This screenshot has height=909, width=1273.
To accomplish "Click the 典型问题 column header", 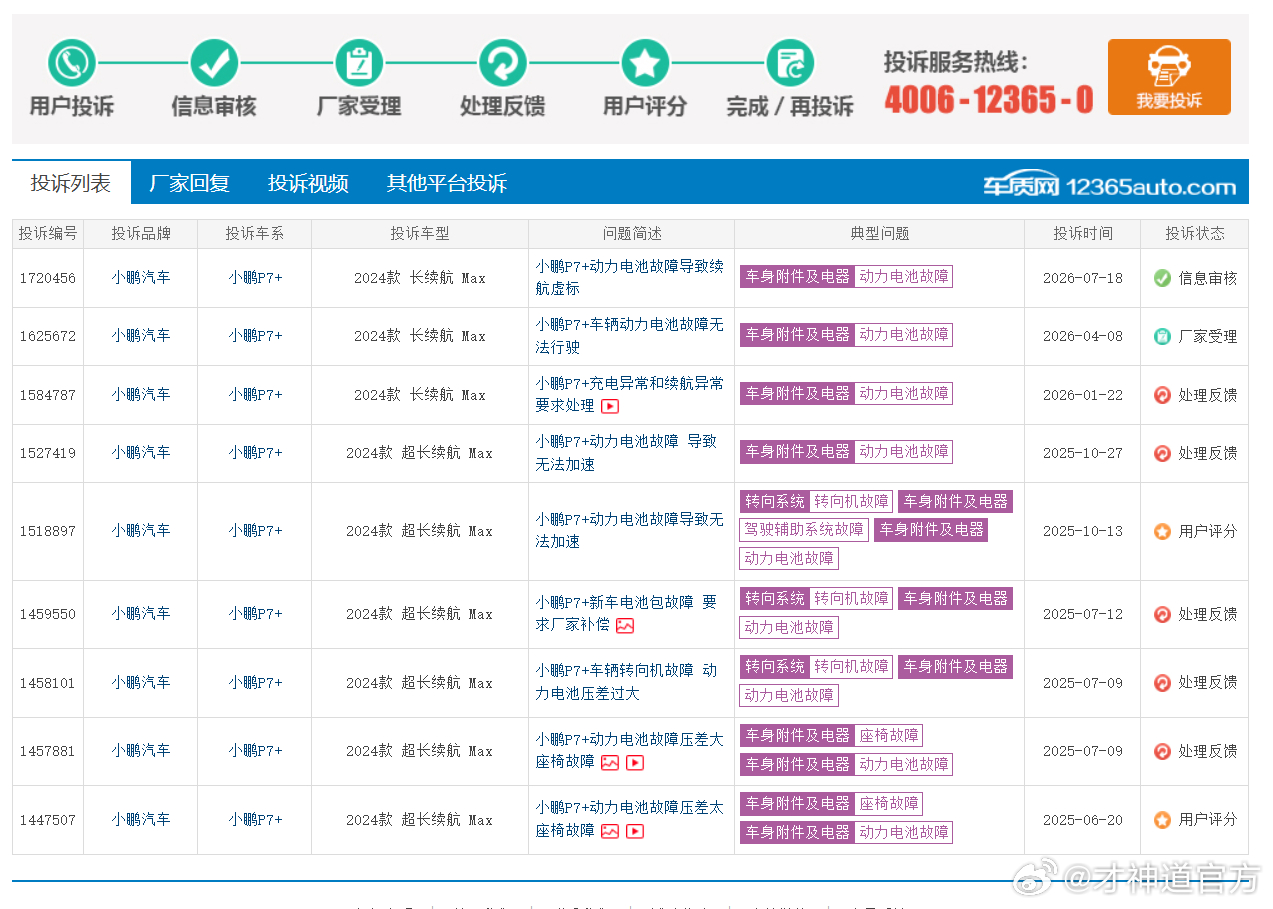I will point(879,234).
